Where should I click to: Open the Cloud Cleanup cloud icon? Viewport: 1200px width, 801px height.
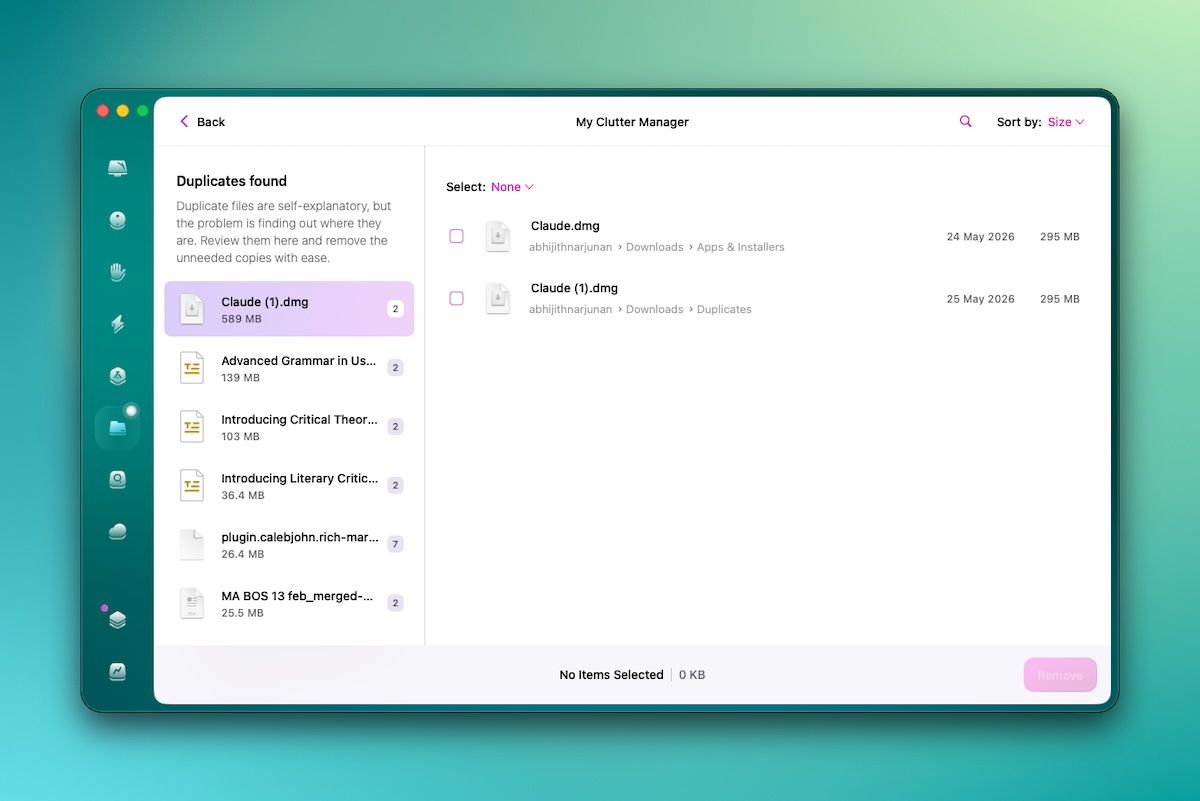pos(117,532)
